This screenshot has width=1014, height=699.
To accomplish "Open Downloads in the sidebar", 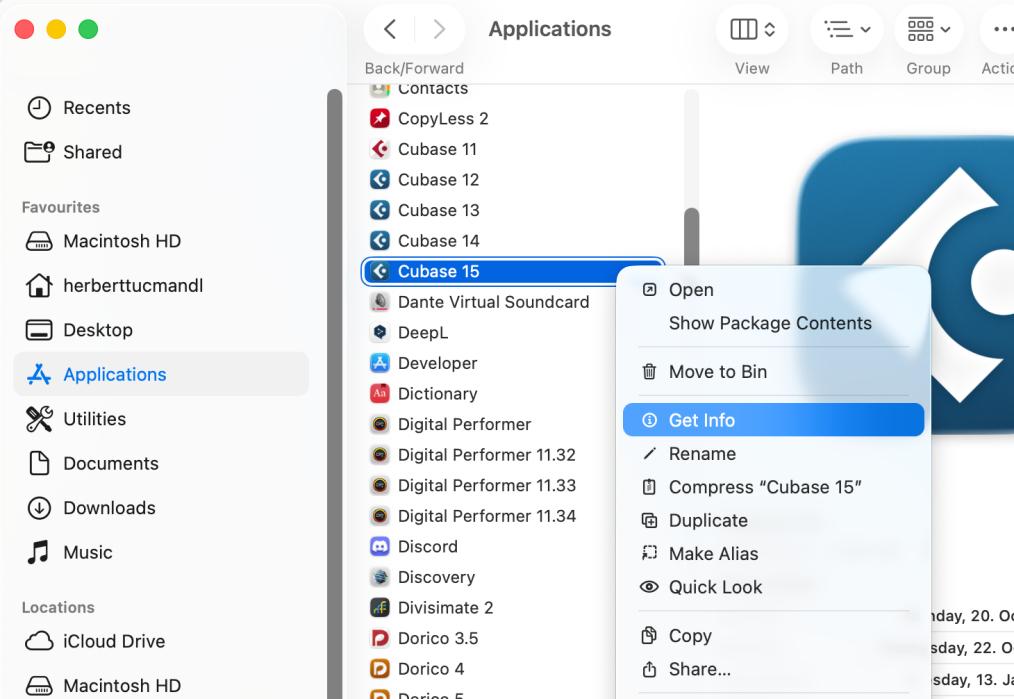I will point(109,508).
